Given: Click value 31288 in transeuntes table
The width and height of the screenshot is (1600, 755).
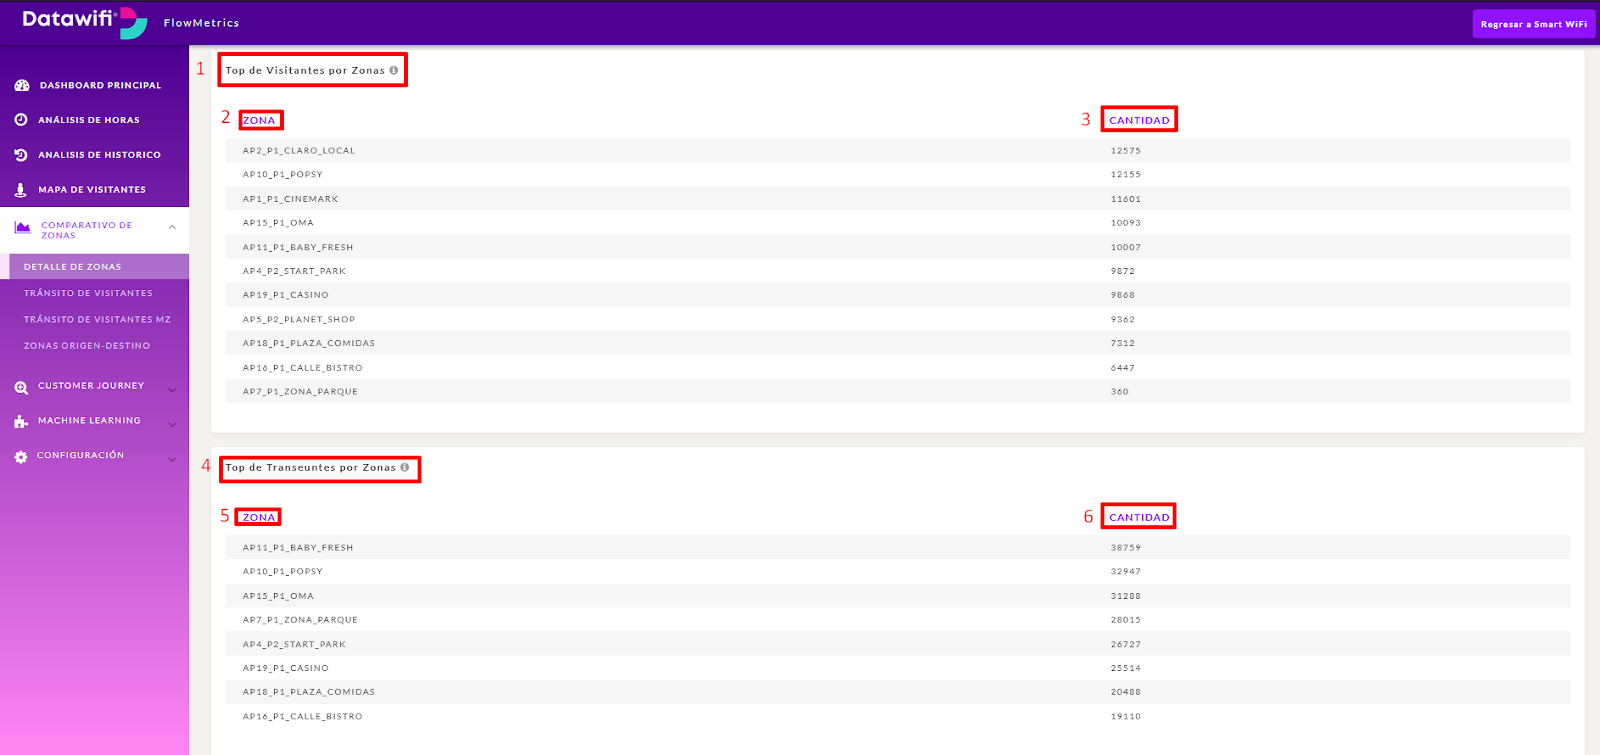Looking at the screenshot, I should 1125,596.
